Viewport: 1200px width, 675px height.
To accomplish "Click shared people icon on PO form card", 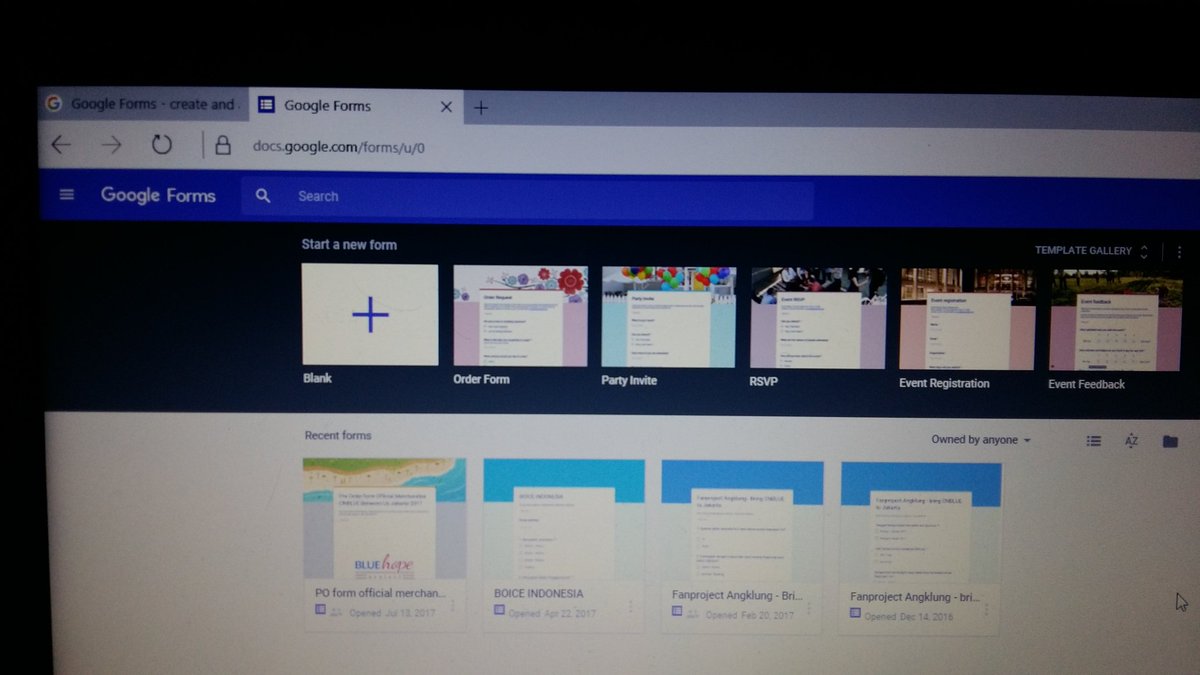I will (x=337, y=611).
